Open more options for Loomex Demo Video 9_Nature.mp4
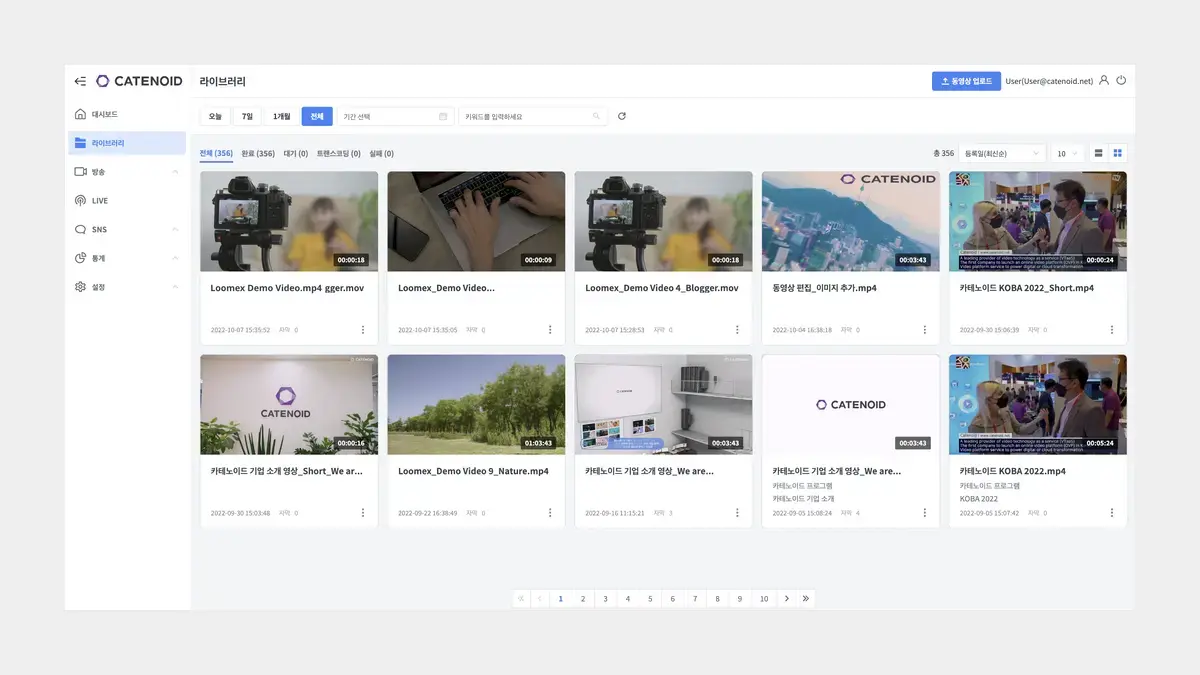The image size is (1200, 675). (550, 513)
